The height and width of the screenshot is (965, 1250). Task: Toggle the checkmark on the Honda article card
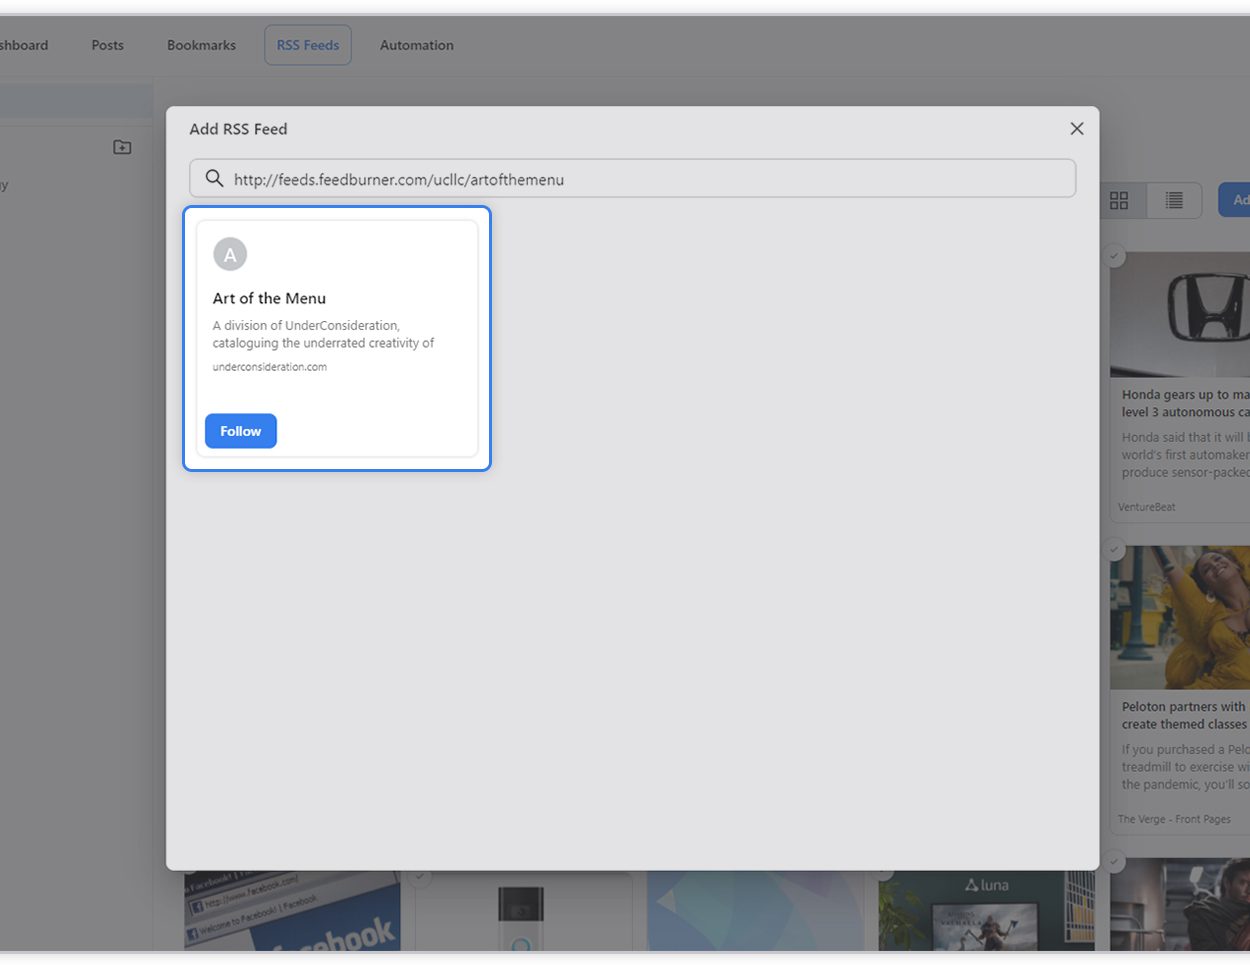tap(1114, 256)
